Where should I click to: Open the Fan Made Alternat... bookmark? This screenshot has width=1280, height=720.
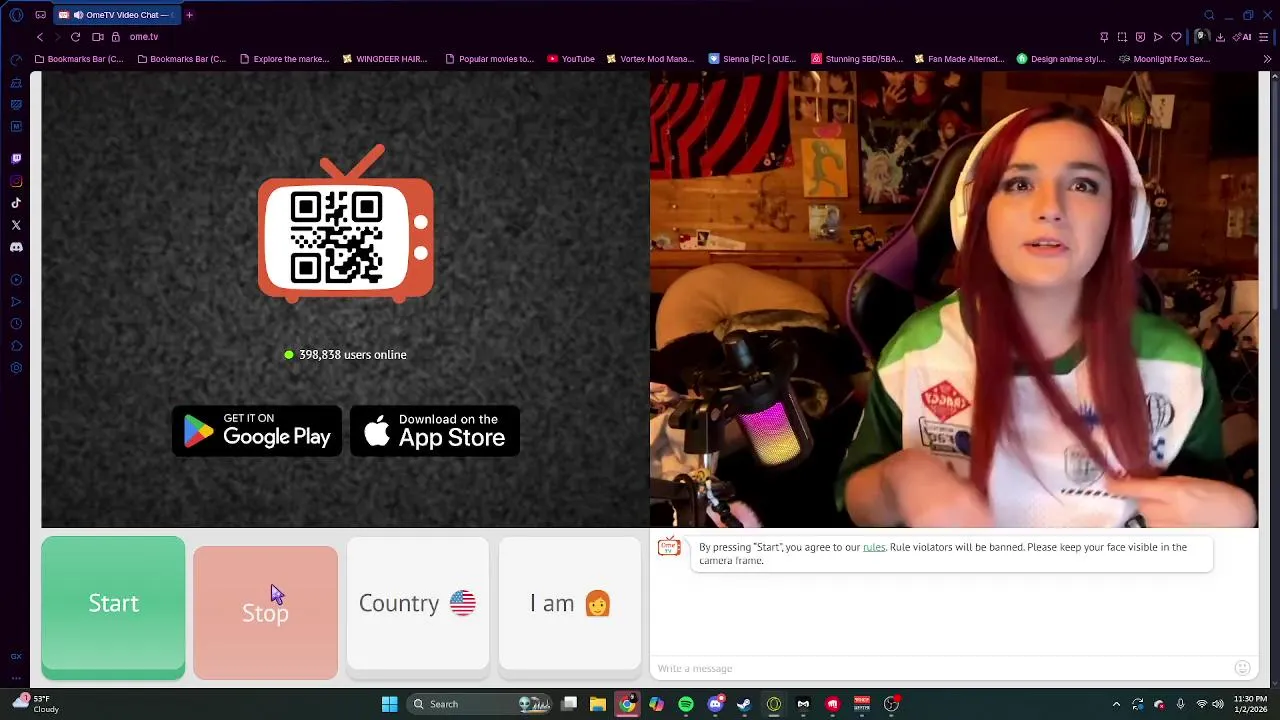pyautogui.click(x=960, y=59)
